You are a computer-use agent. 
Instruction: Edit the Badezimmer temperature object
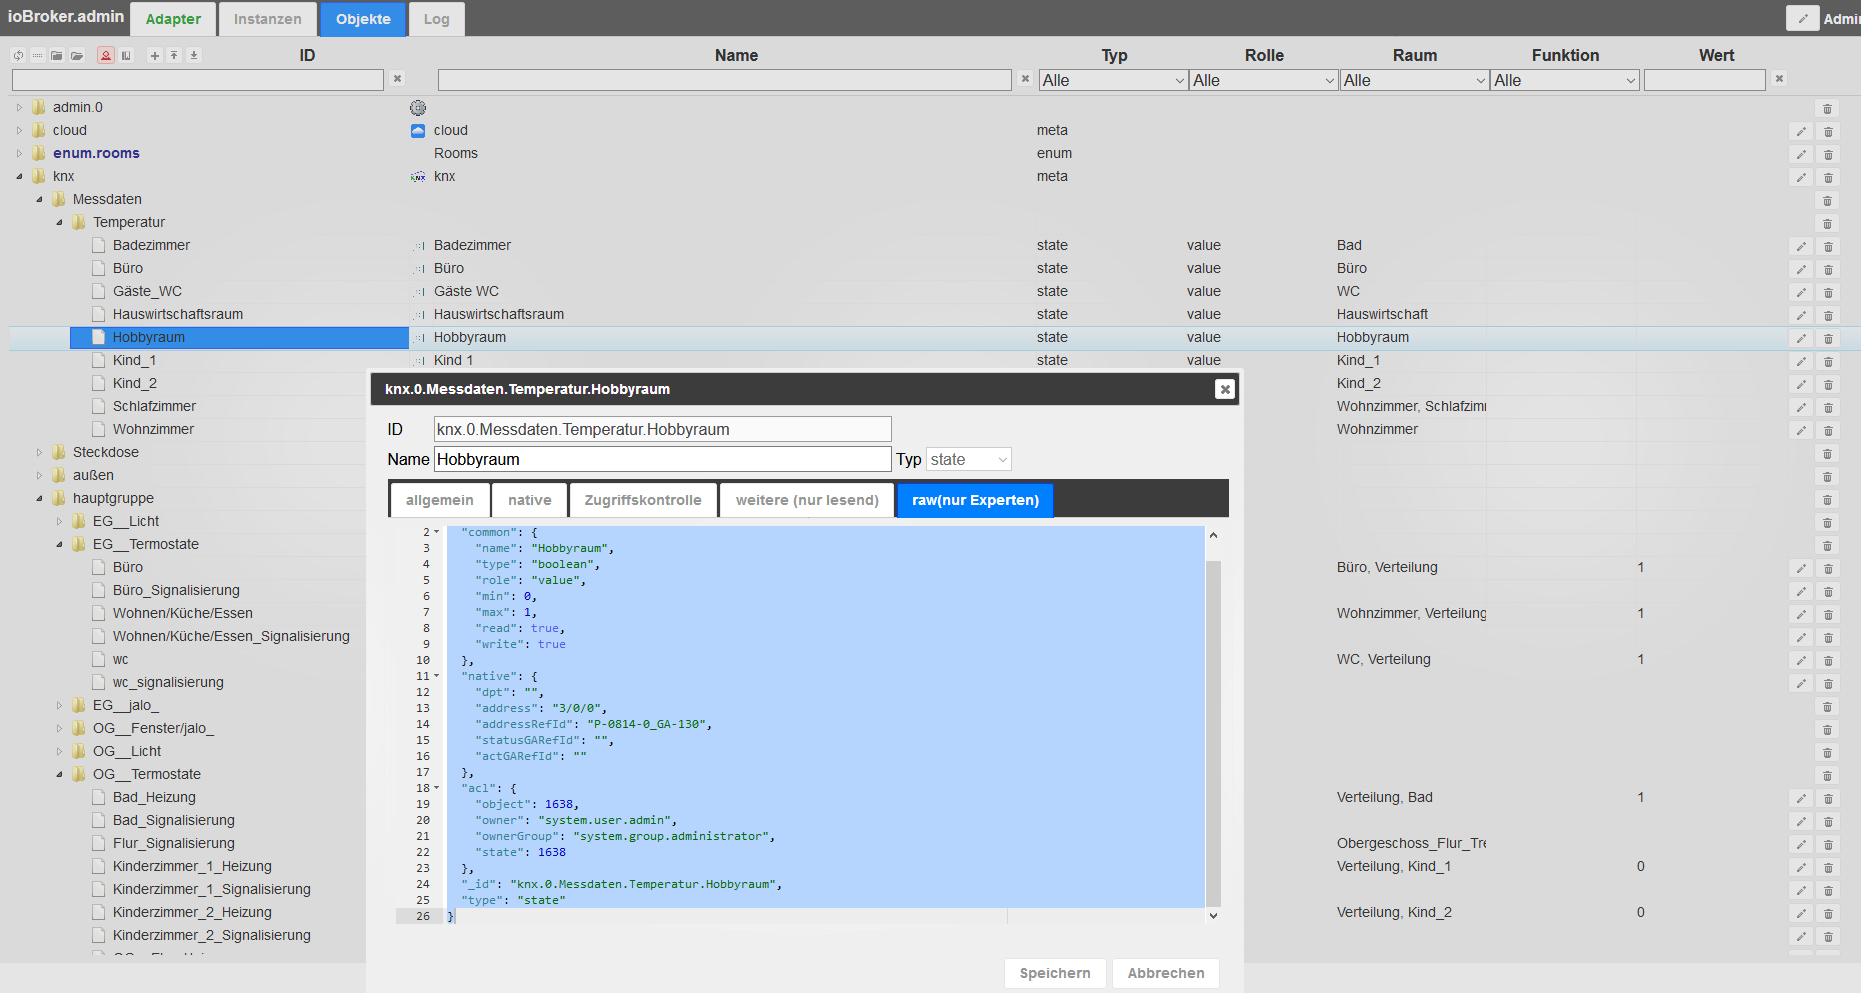pos(1801,246)
